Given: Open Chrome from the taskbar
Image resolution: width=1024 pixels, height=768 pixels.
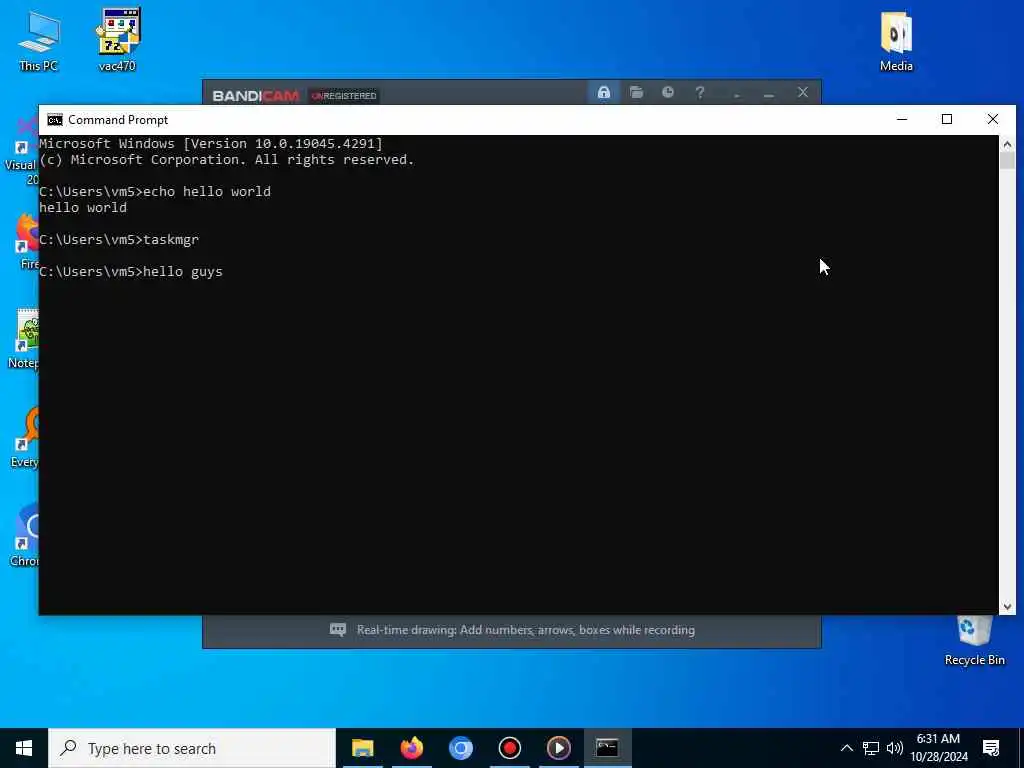Looking at the screenshot, I should point(460,748).
